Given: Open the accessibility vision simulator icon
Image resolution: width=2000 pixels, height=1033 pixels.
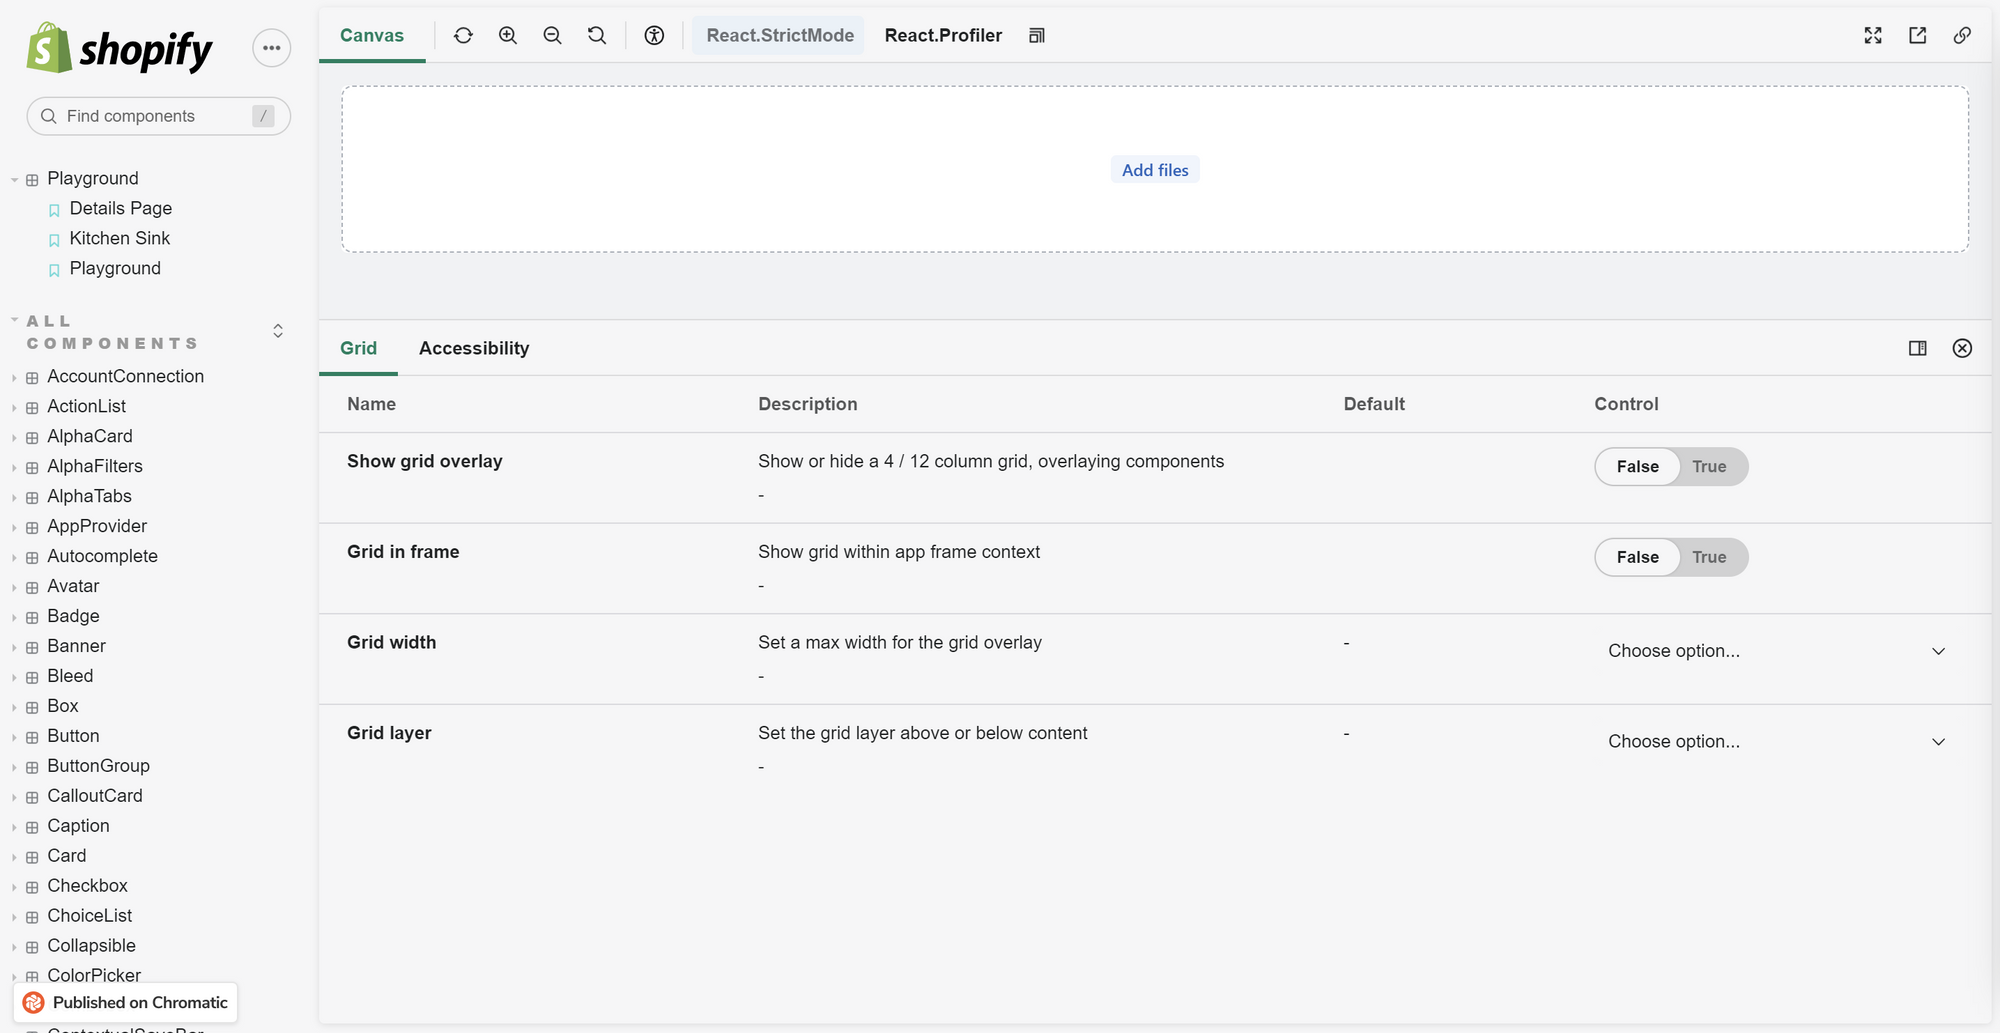Looking at the screenshot, I should tap(654, 35).
